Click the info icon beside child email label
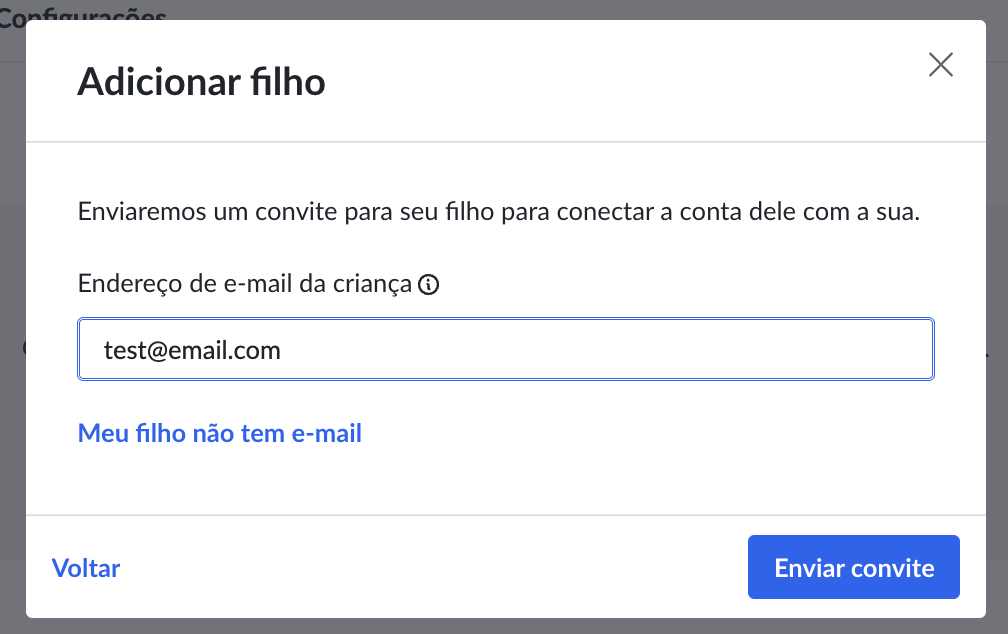The image size is (1008, 634). 428,284
